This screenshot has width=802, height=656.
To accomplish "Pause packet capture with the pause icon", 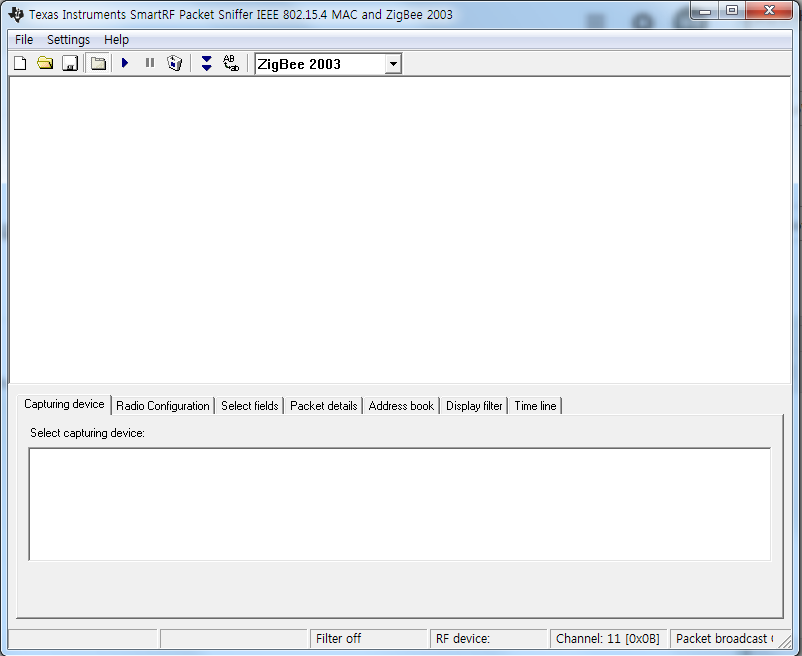I will tap(150, 63).
